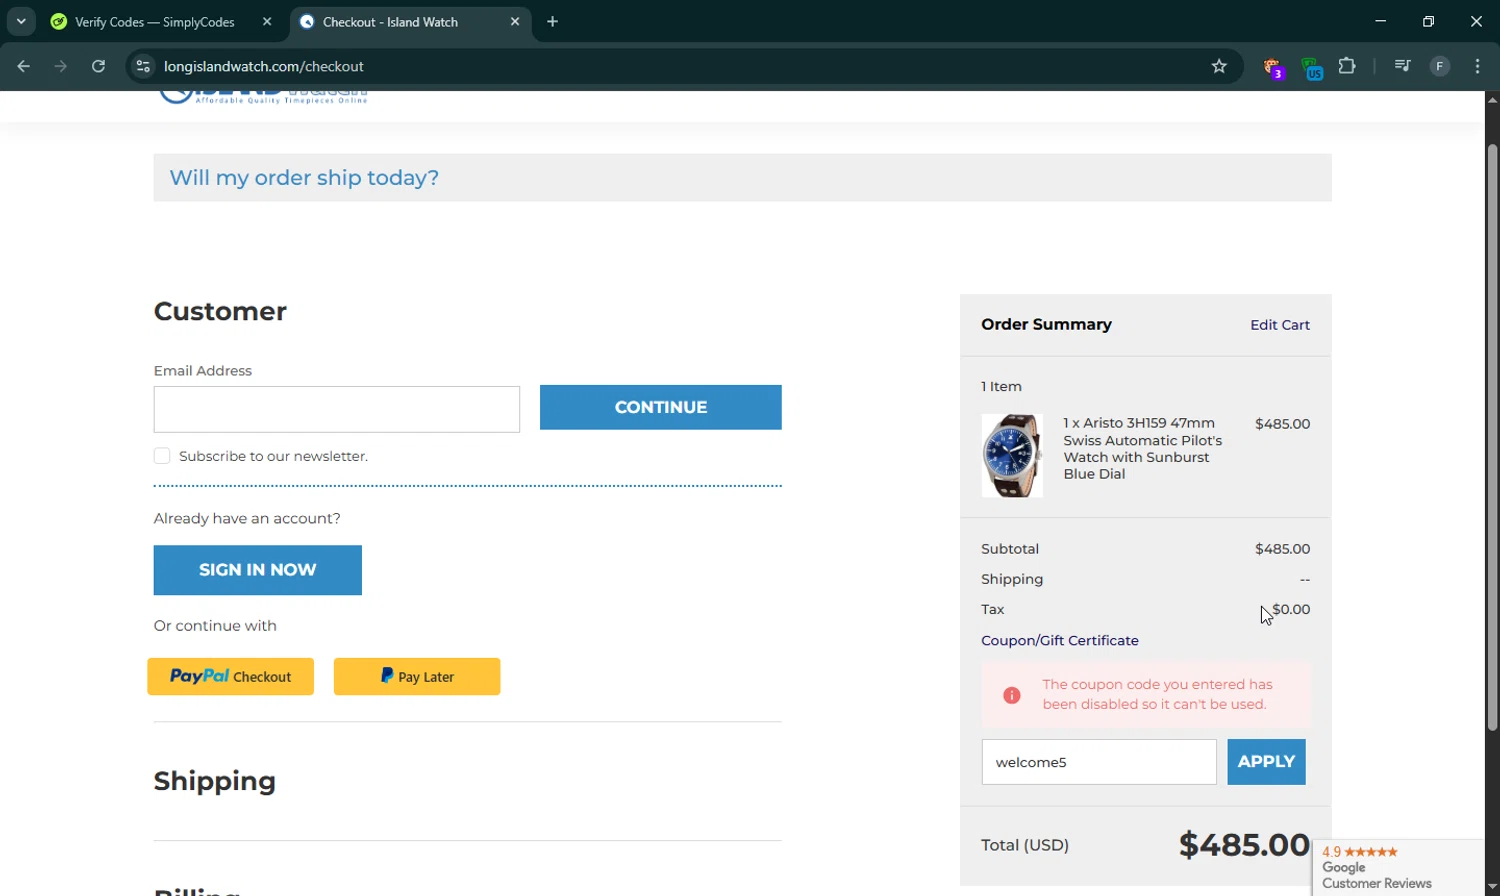
Task: Bookmark this page with the star
Action: pyautogui.click(x=1219, y=66)
